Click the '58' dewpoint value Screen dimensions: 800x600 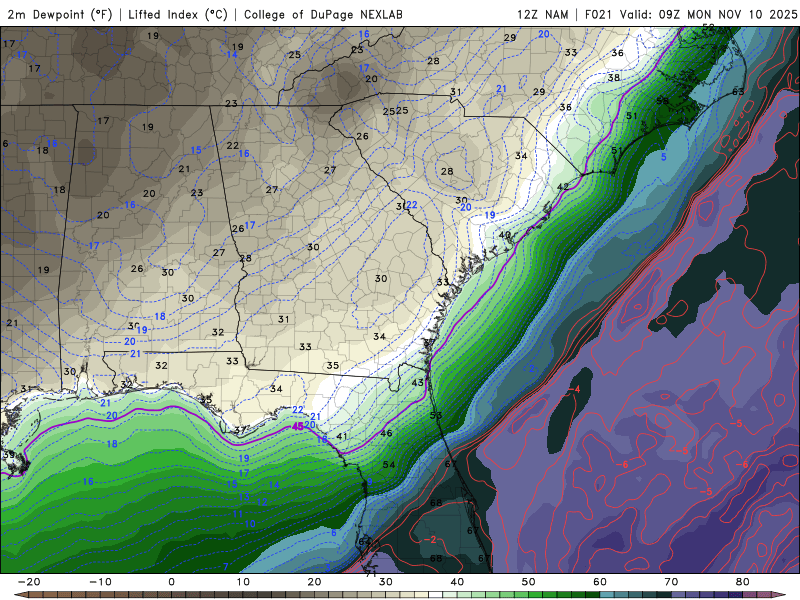pos(662,101)
